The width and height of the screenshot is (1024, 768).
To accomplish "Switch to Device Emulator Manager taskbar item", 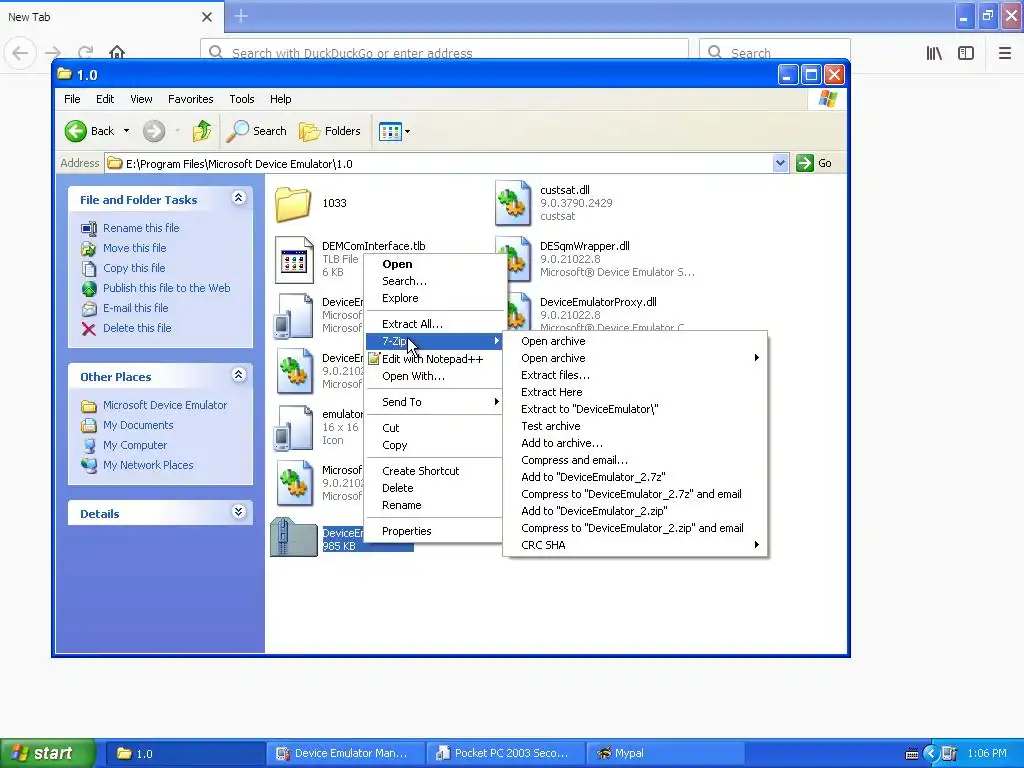I will 345,754.
